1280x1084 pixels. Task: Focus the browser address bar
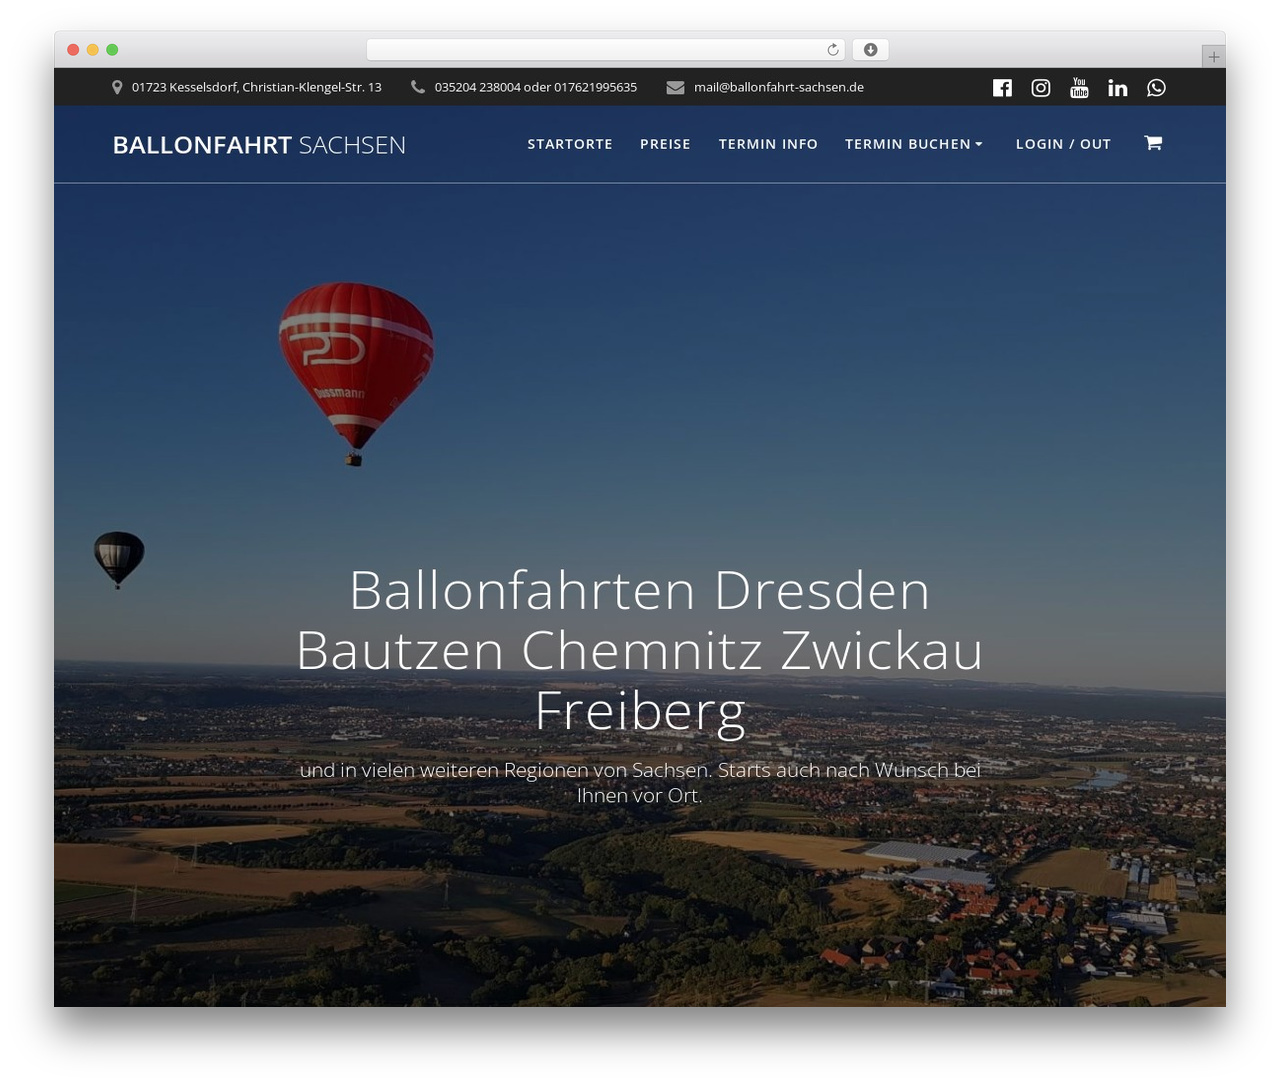pos(606,50)
